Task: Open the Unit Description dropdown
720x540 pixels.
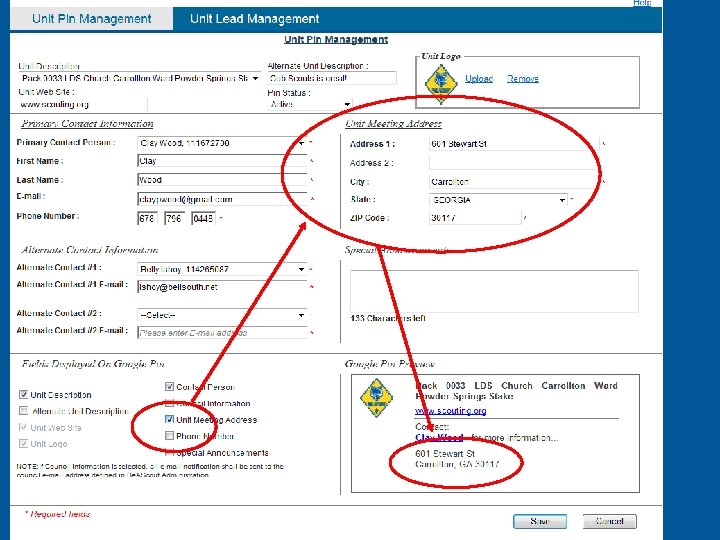Action: 140,78
